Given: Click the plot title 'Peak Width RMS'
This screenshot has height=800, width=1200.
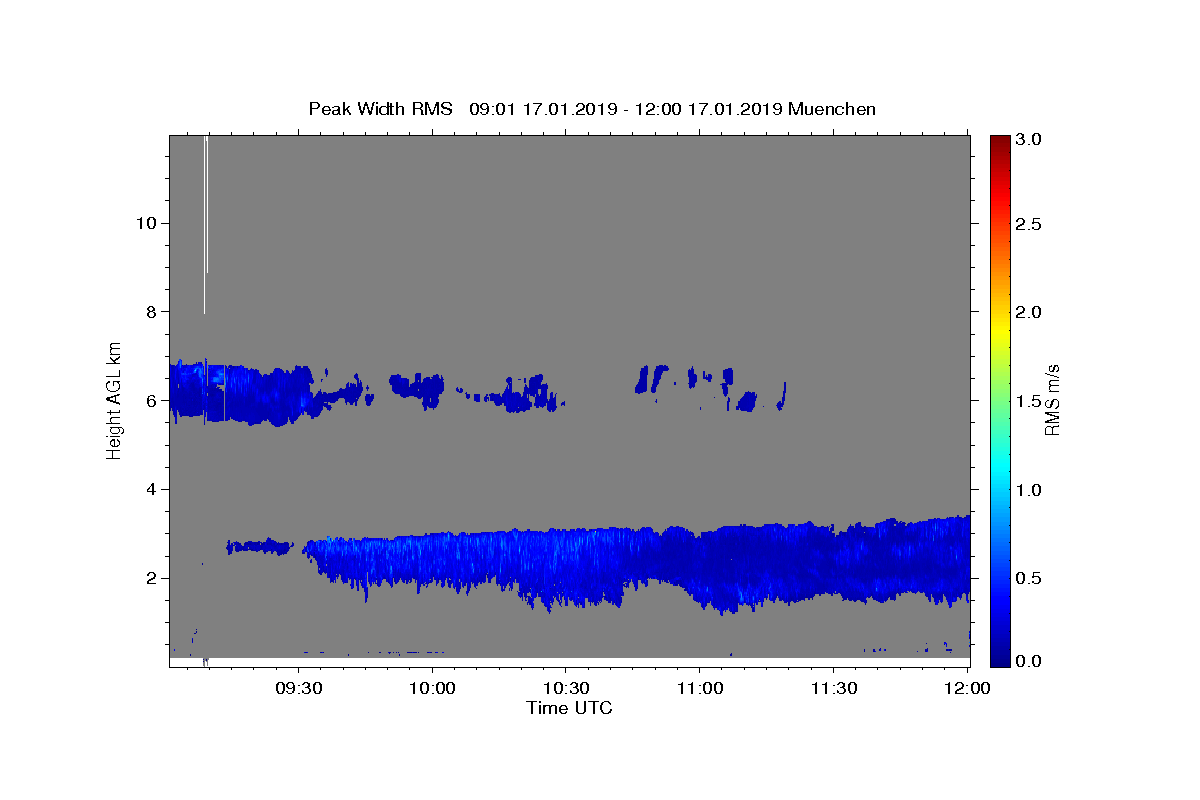Looking at the screenshot, I should [x=380, y=109].
